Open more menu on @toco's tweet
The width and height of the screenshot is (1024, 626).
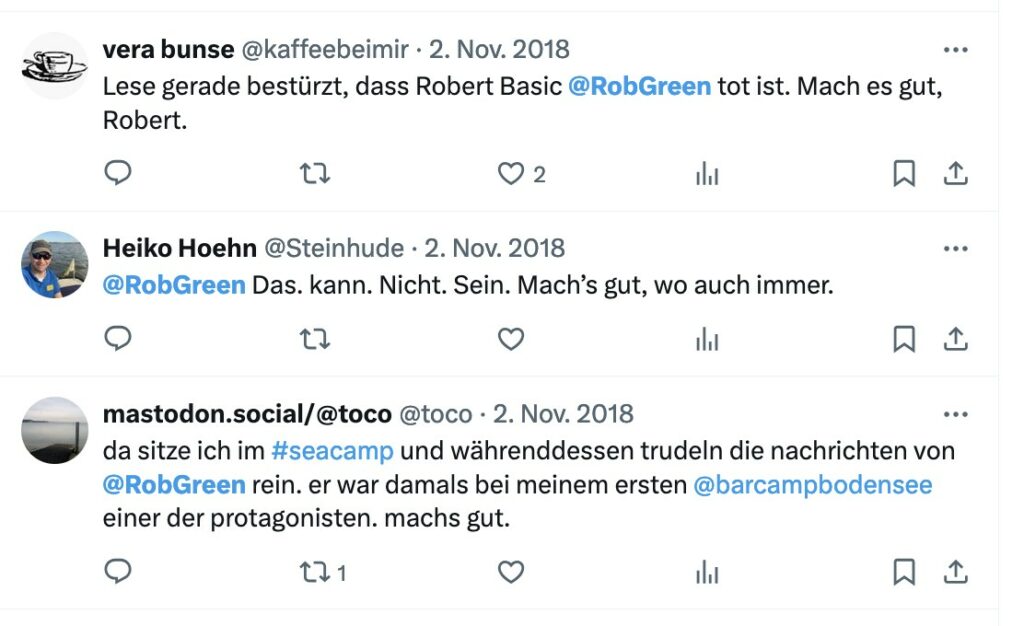coord(955,415)
